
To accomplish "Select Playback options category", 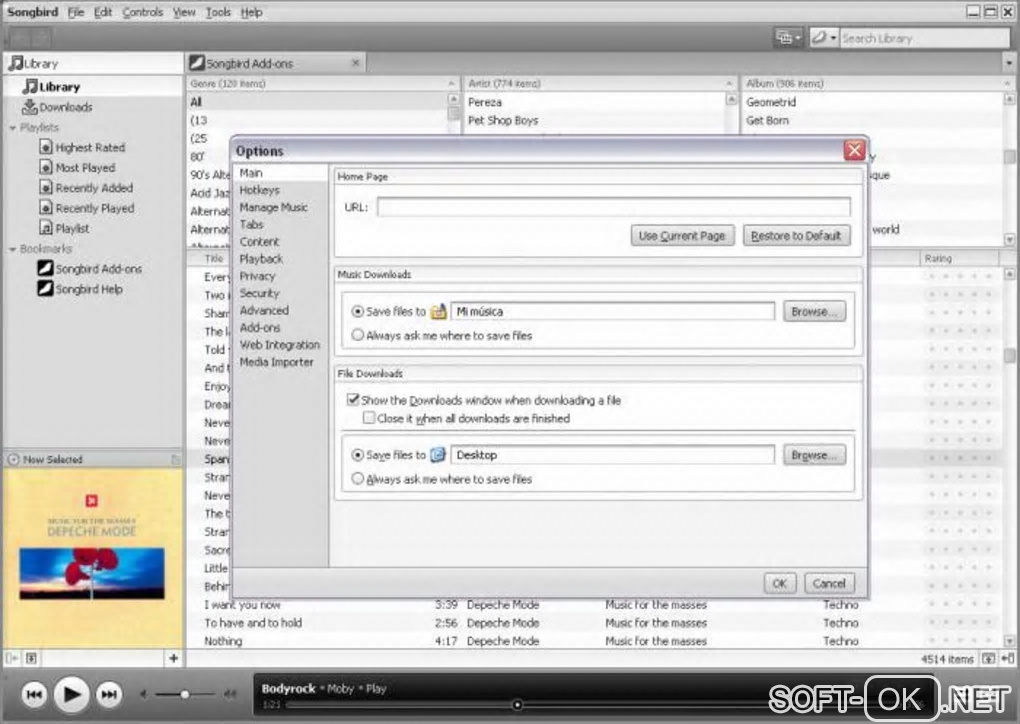I will tap(261, 259).
